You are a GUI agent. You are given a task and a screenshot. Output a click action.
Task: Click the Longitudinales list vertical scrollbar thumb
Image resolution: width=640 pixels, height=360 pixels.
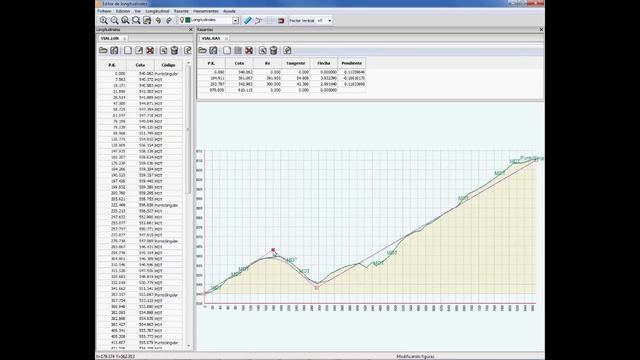(189, 130)
